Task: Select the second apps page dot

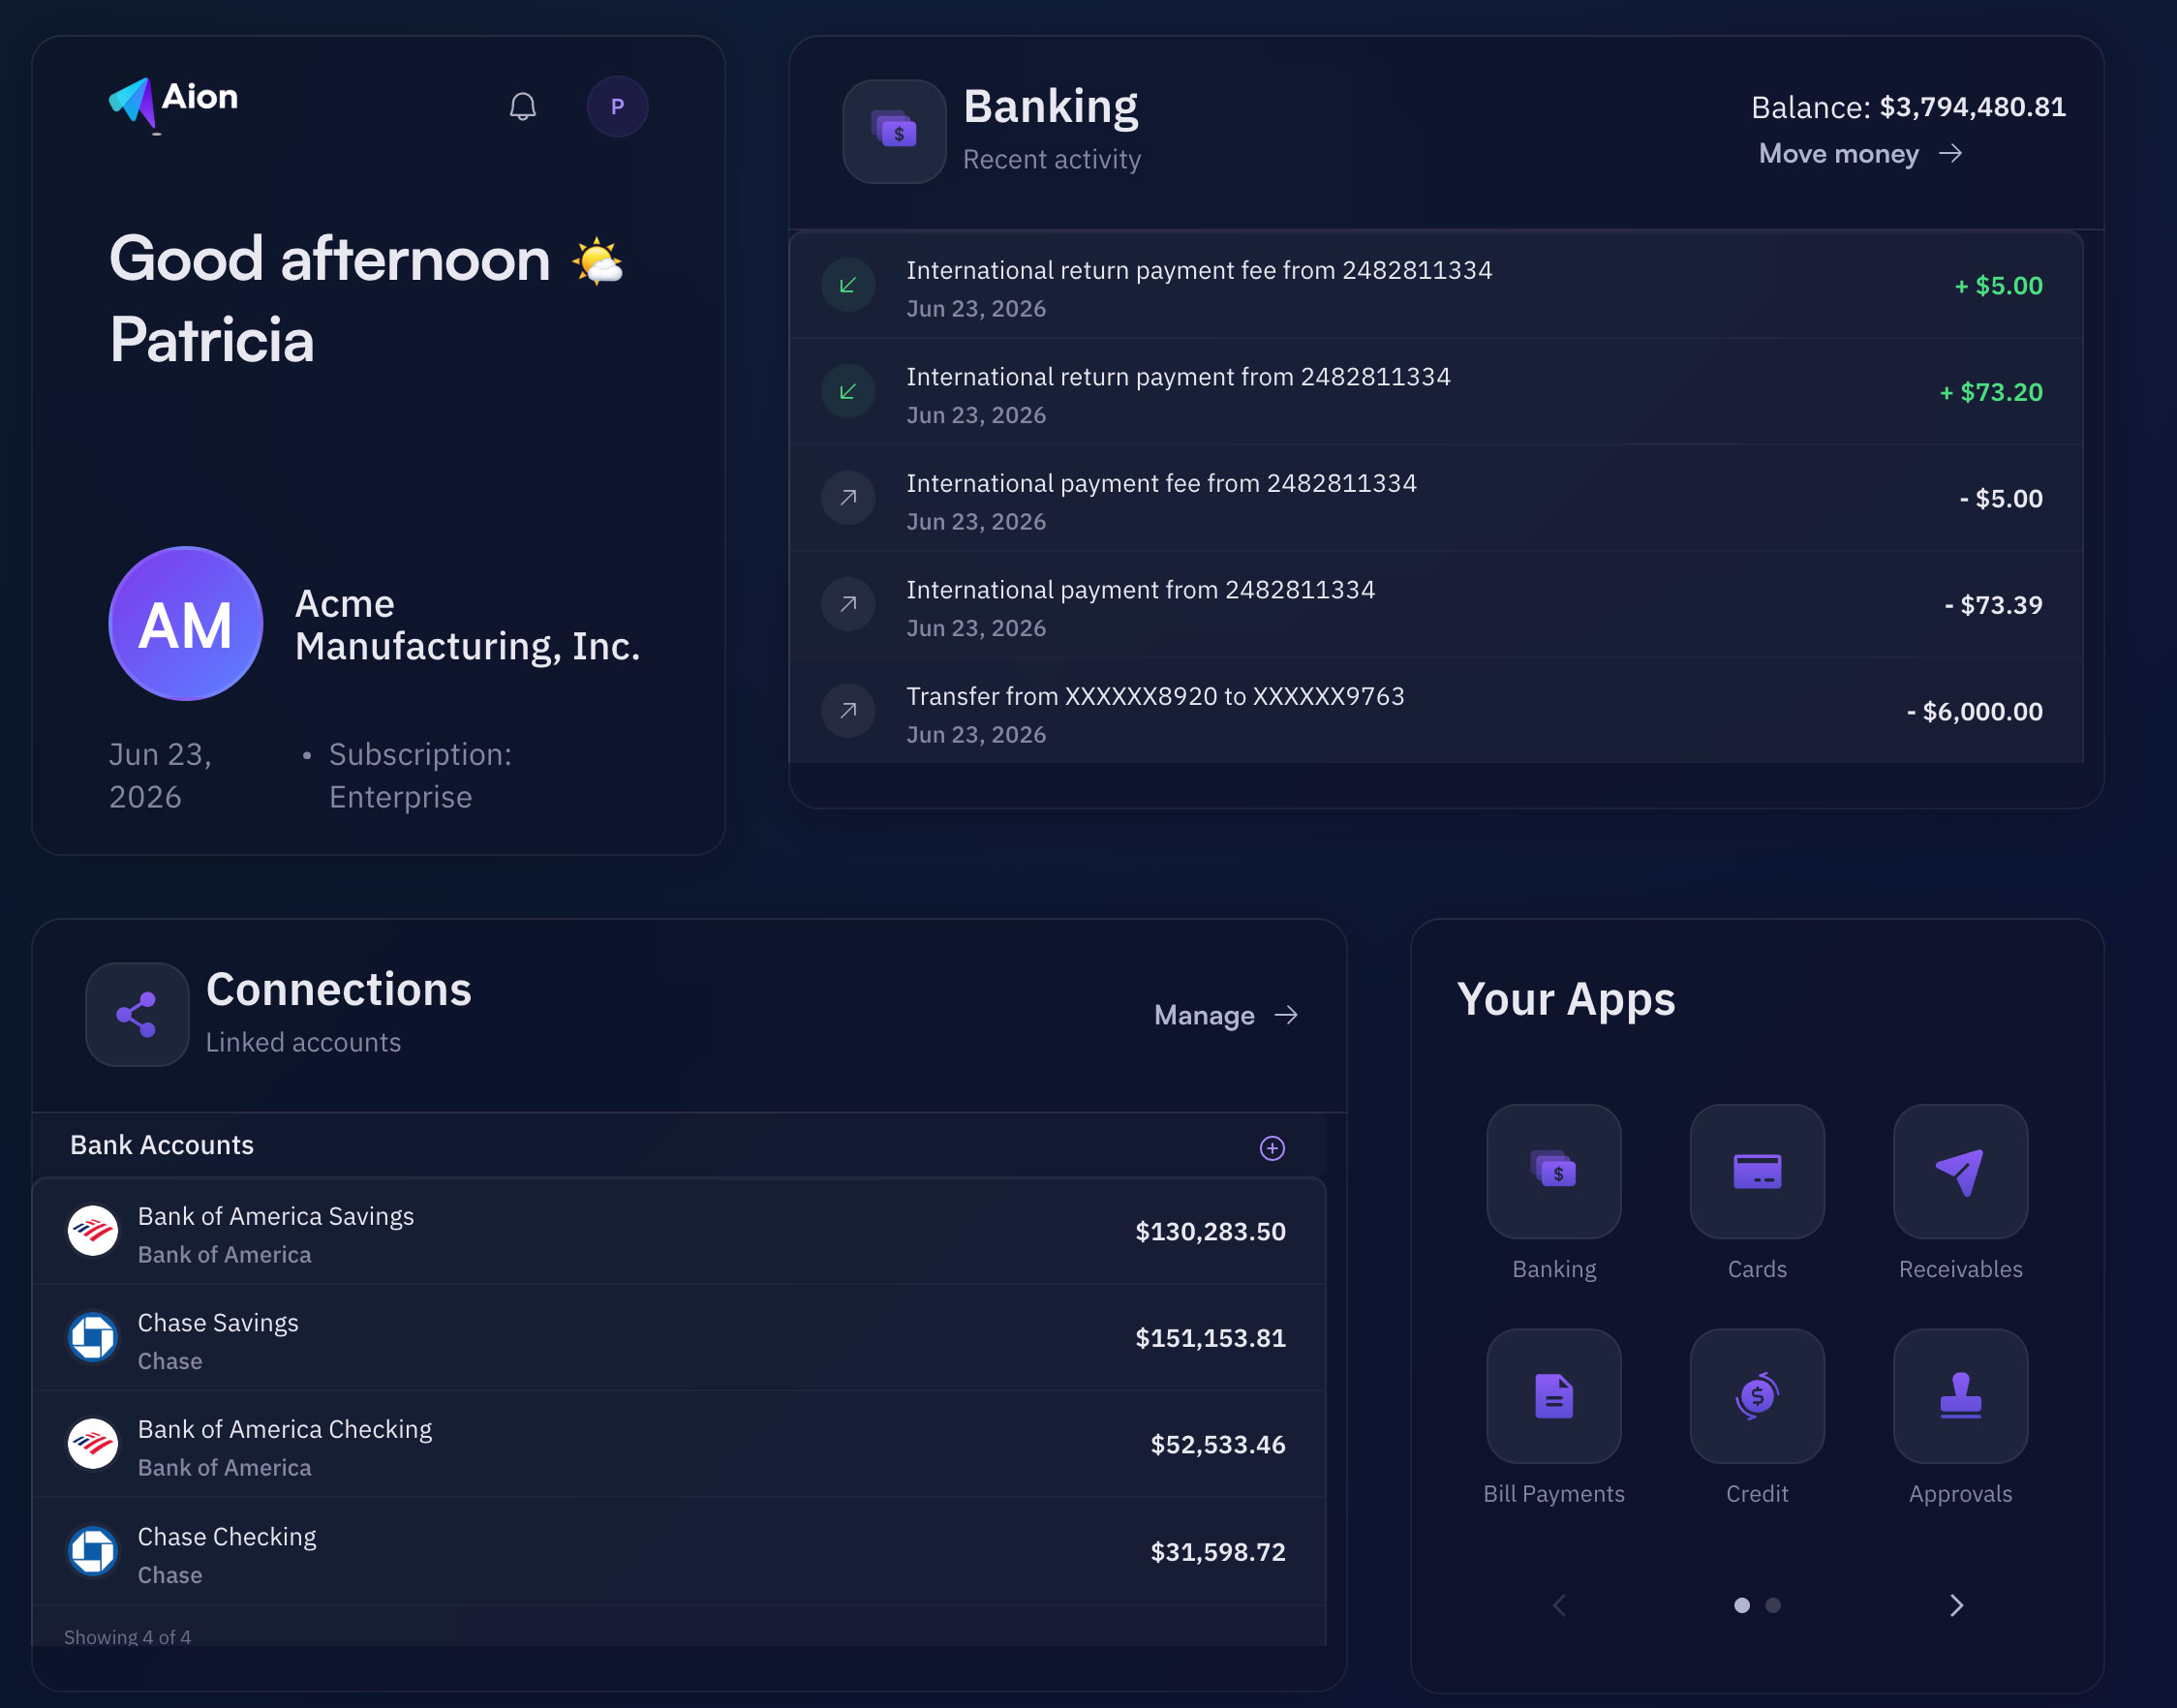Action: pos(1773,1605)
